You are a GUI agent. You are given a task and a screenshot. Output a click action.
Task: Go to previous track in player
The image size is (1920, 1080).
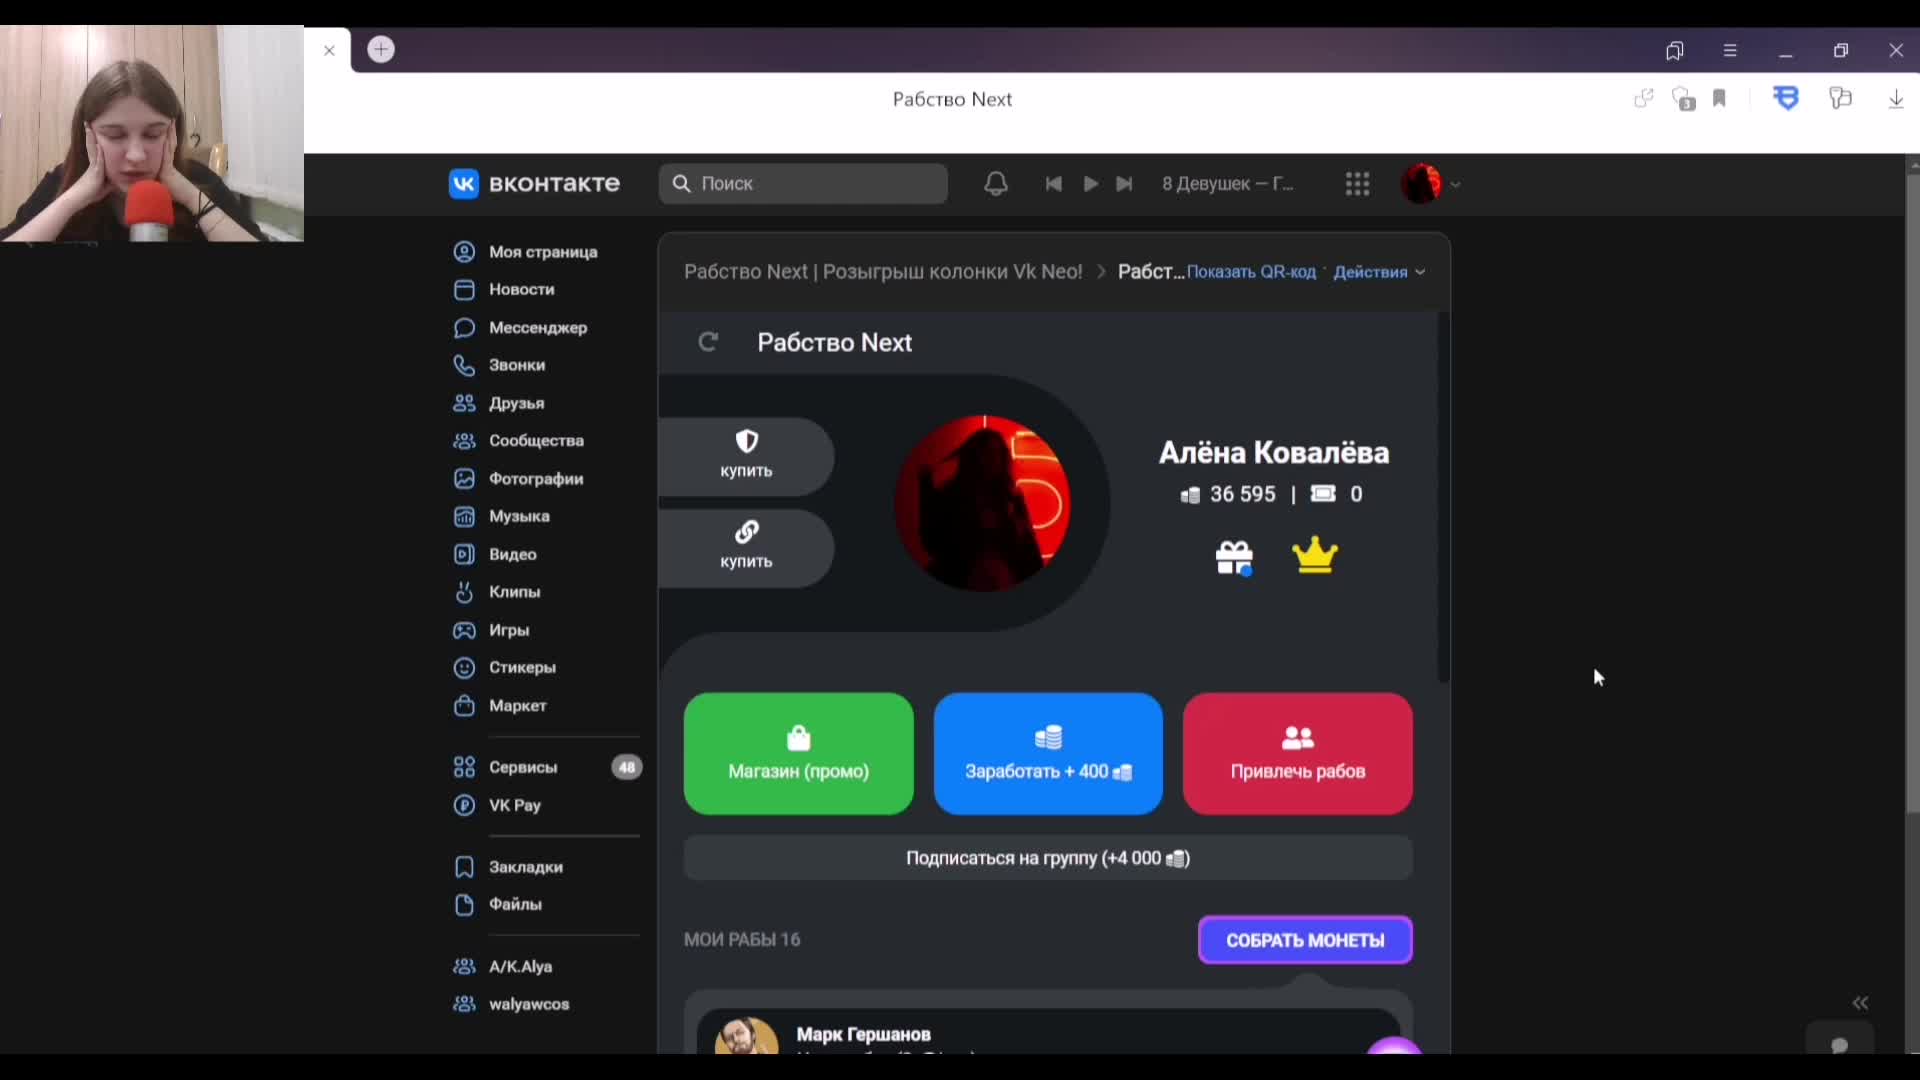pos(1053,184)
